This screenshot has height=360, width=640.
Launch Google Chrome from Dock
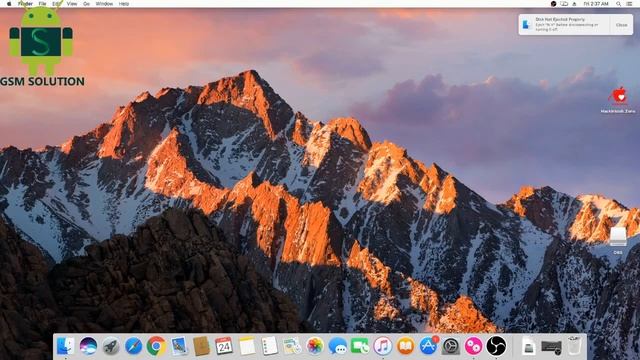tap(156, 346)
